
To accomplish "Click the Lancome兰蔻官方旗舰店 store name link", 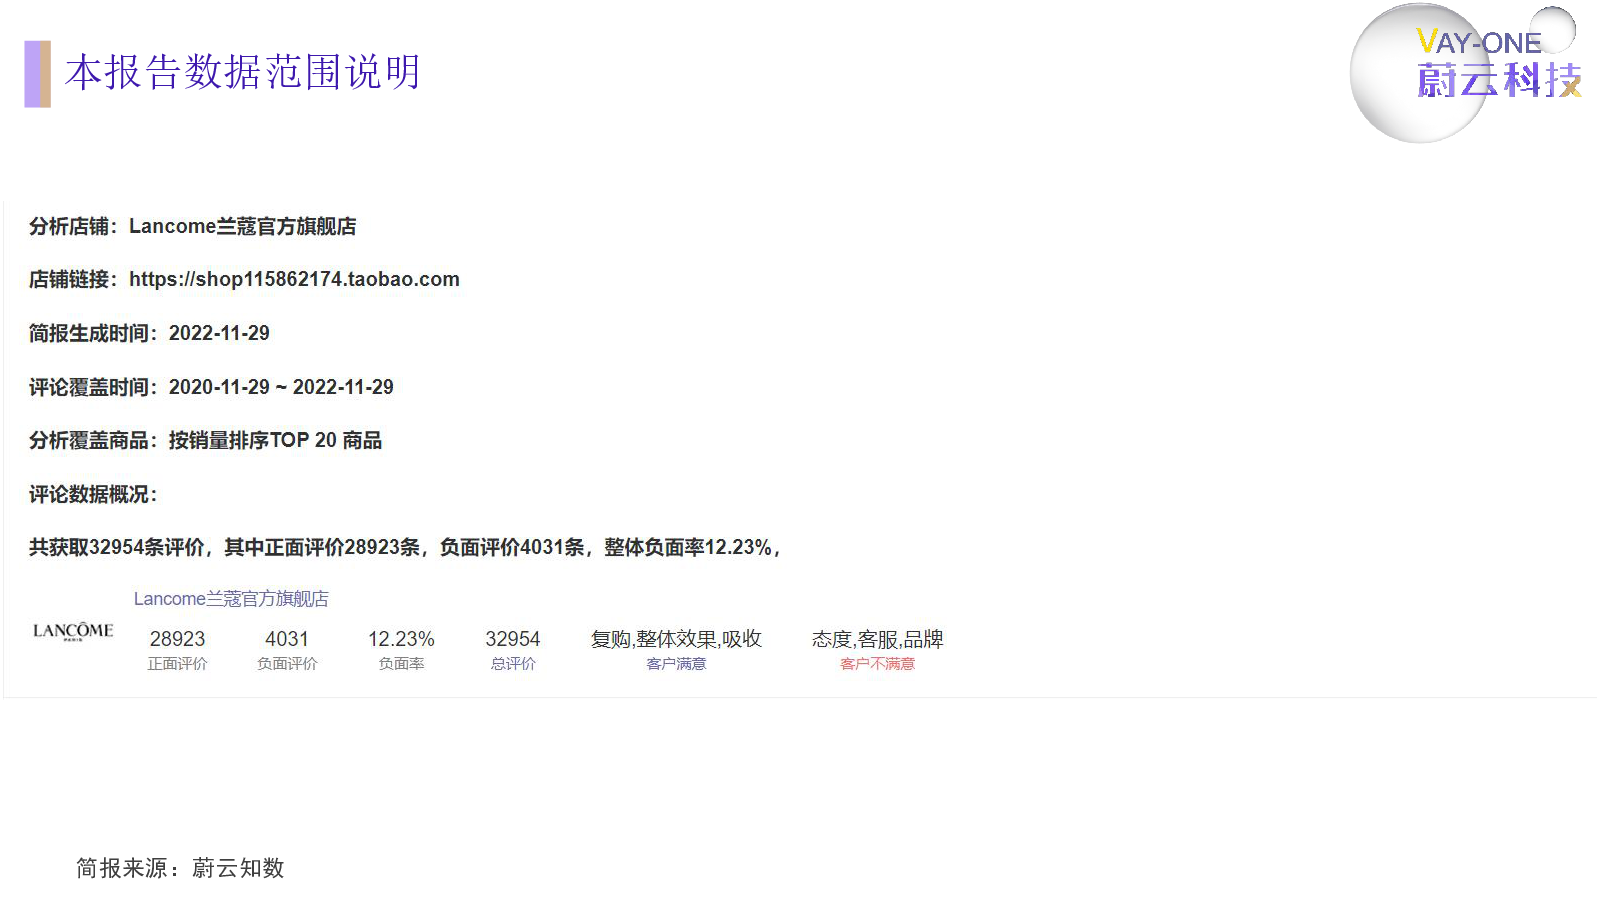I will point(230,598).
